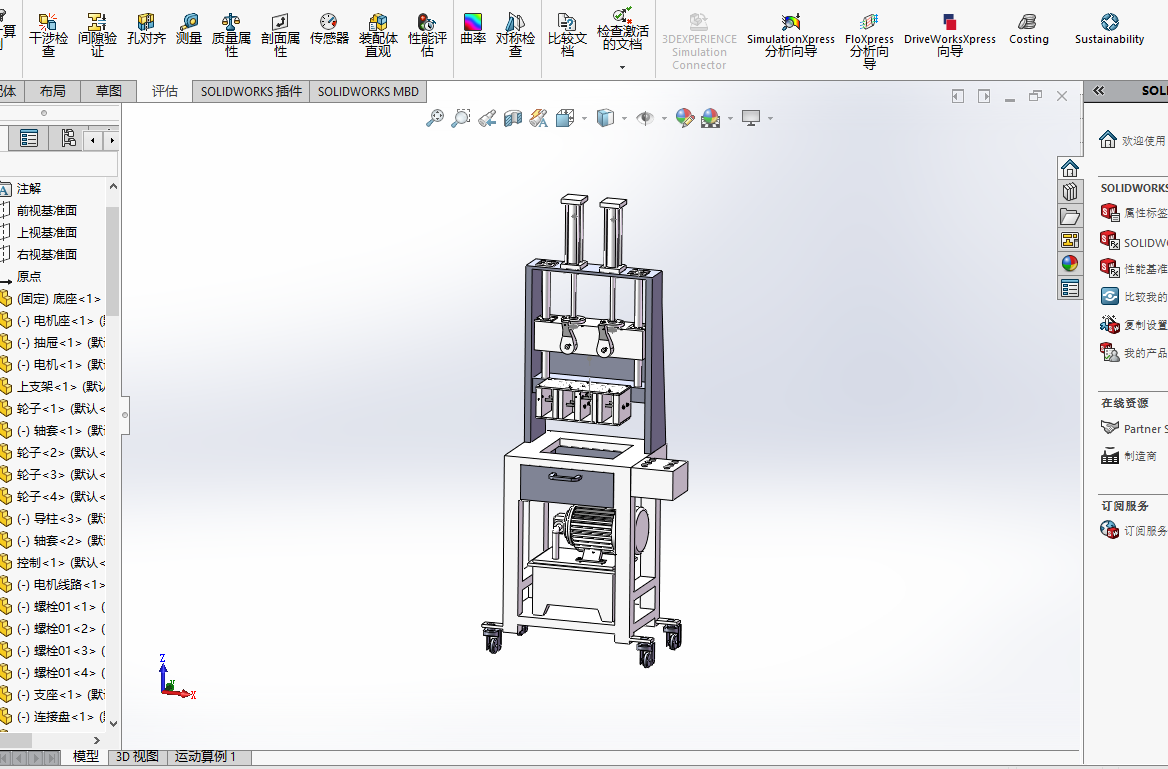Viewport: 1168px width, 769px height.
Task: Click 属性标签 link in task pane
Action: [x=1145, y=213]
